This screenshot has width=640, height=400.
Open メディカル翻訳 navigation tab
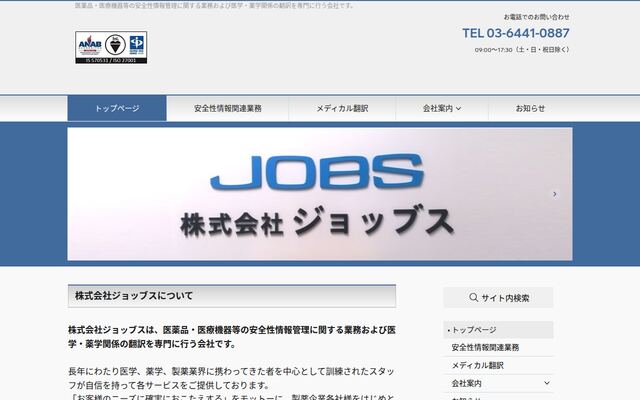point(342,108)
